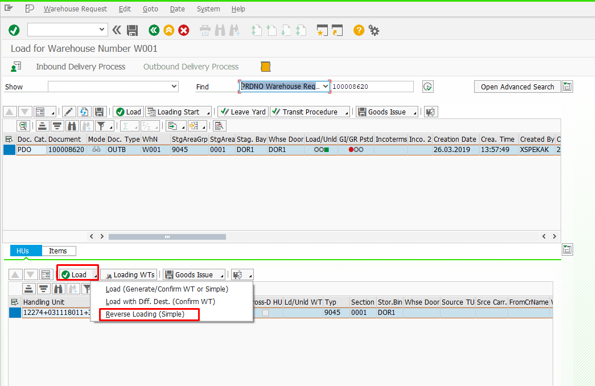Click the execute search icon next to 100008620
Screen dimensions: 595x386
pyautogui.click(x=428, y=87)
